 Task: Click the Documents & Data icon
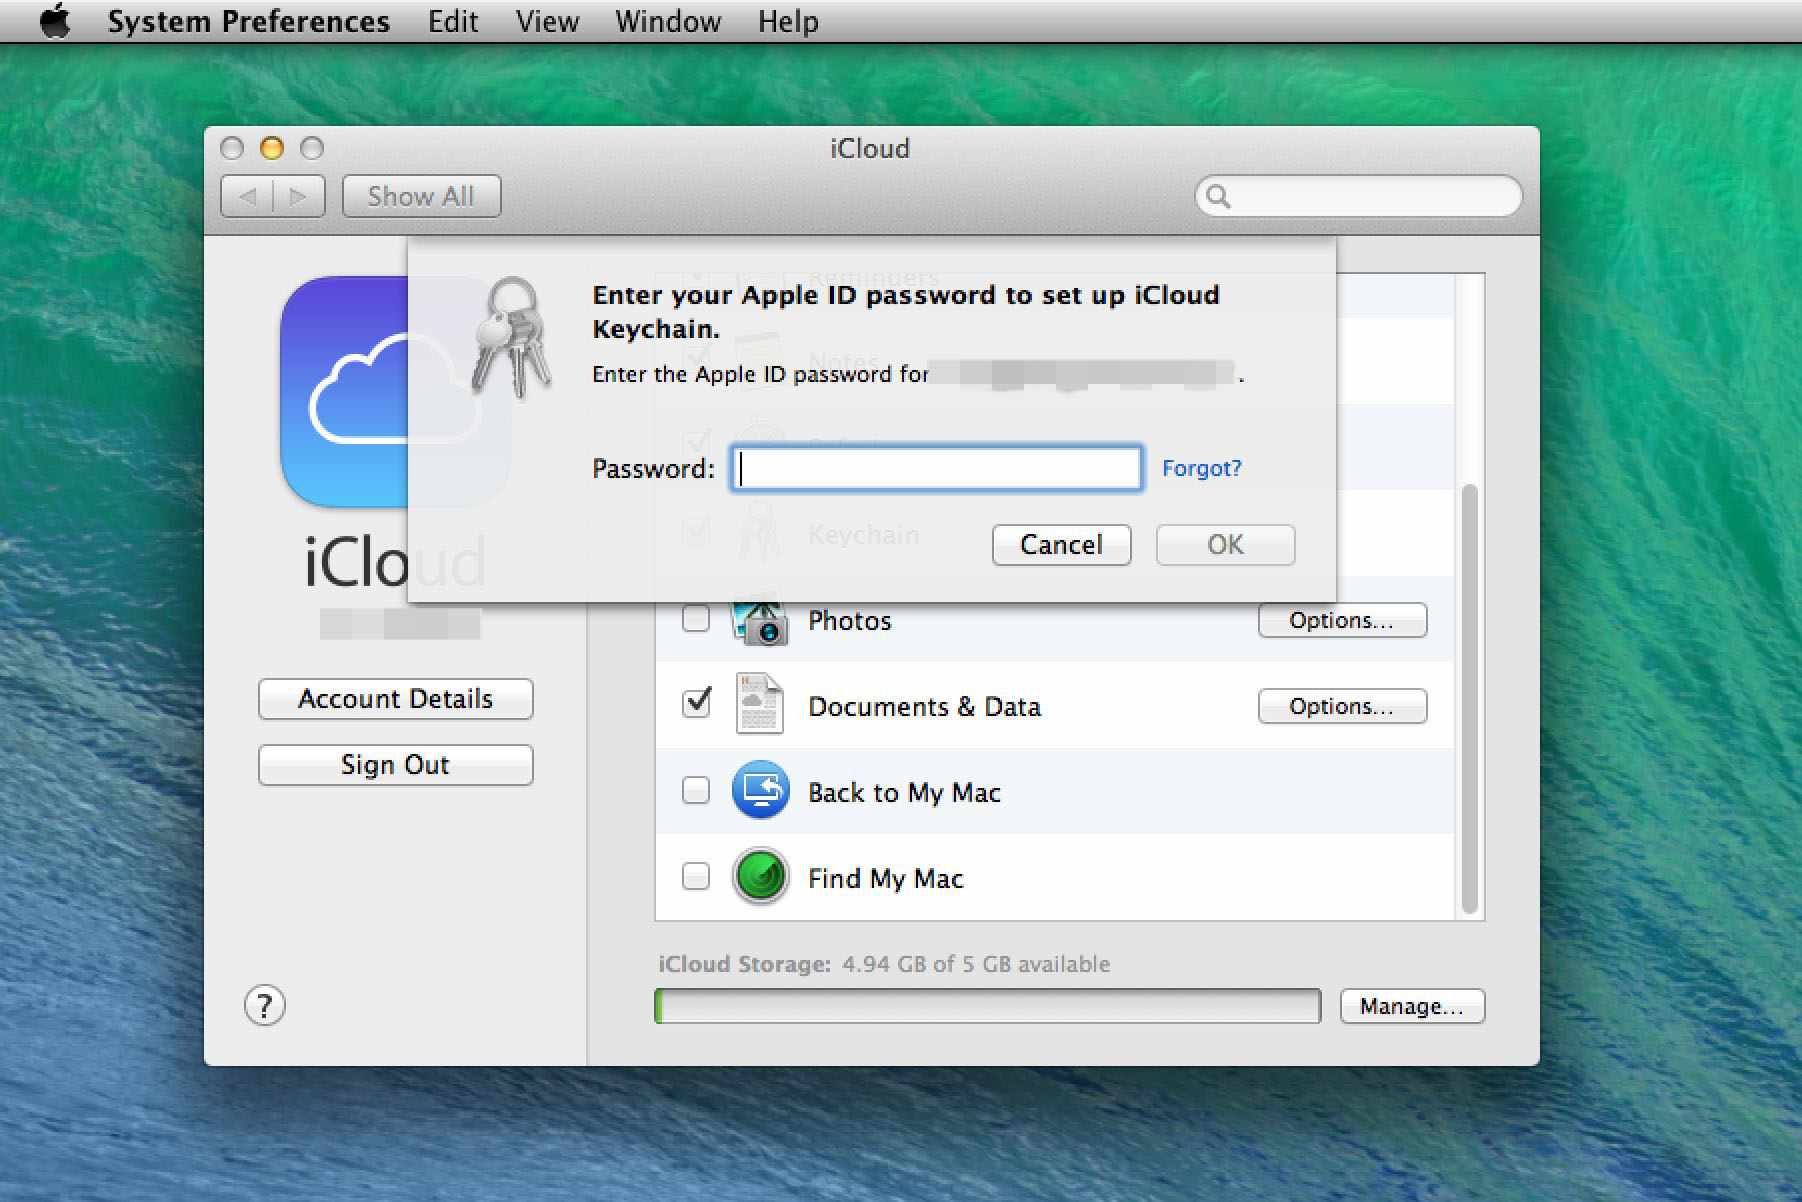pyautogui.click(x=759, y=704)
